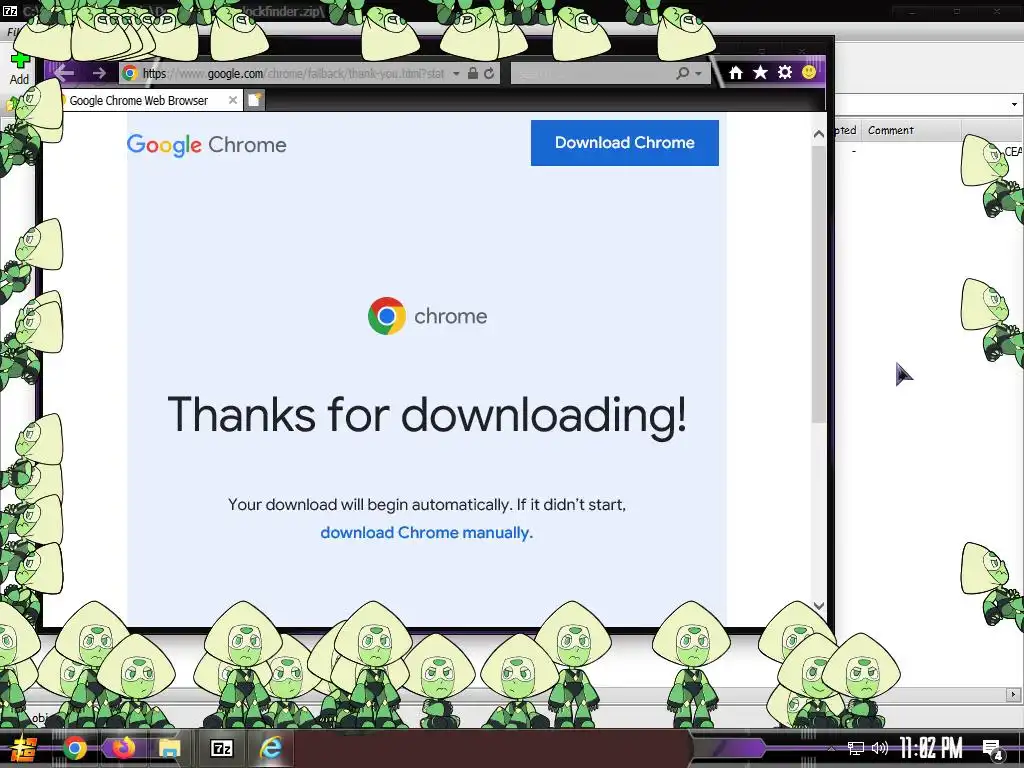1024x768 pixels.
Task: Go forward with the browser forward arrow
Action: [x=99, y=73]
